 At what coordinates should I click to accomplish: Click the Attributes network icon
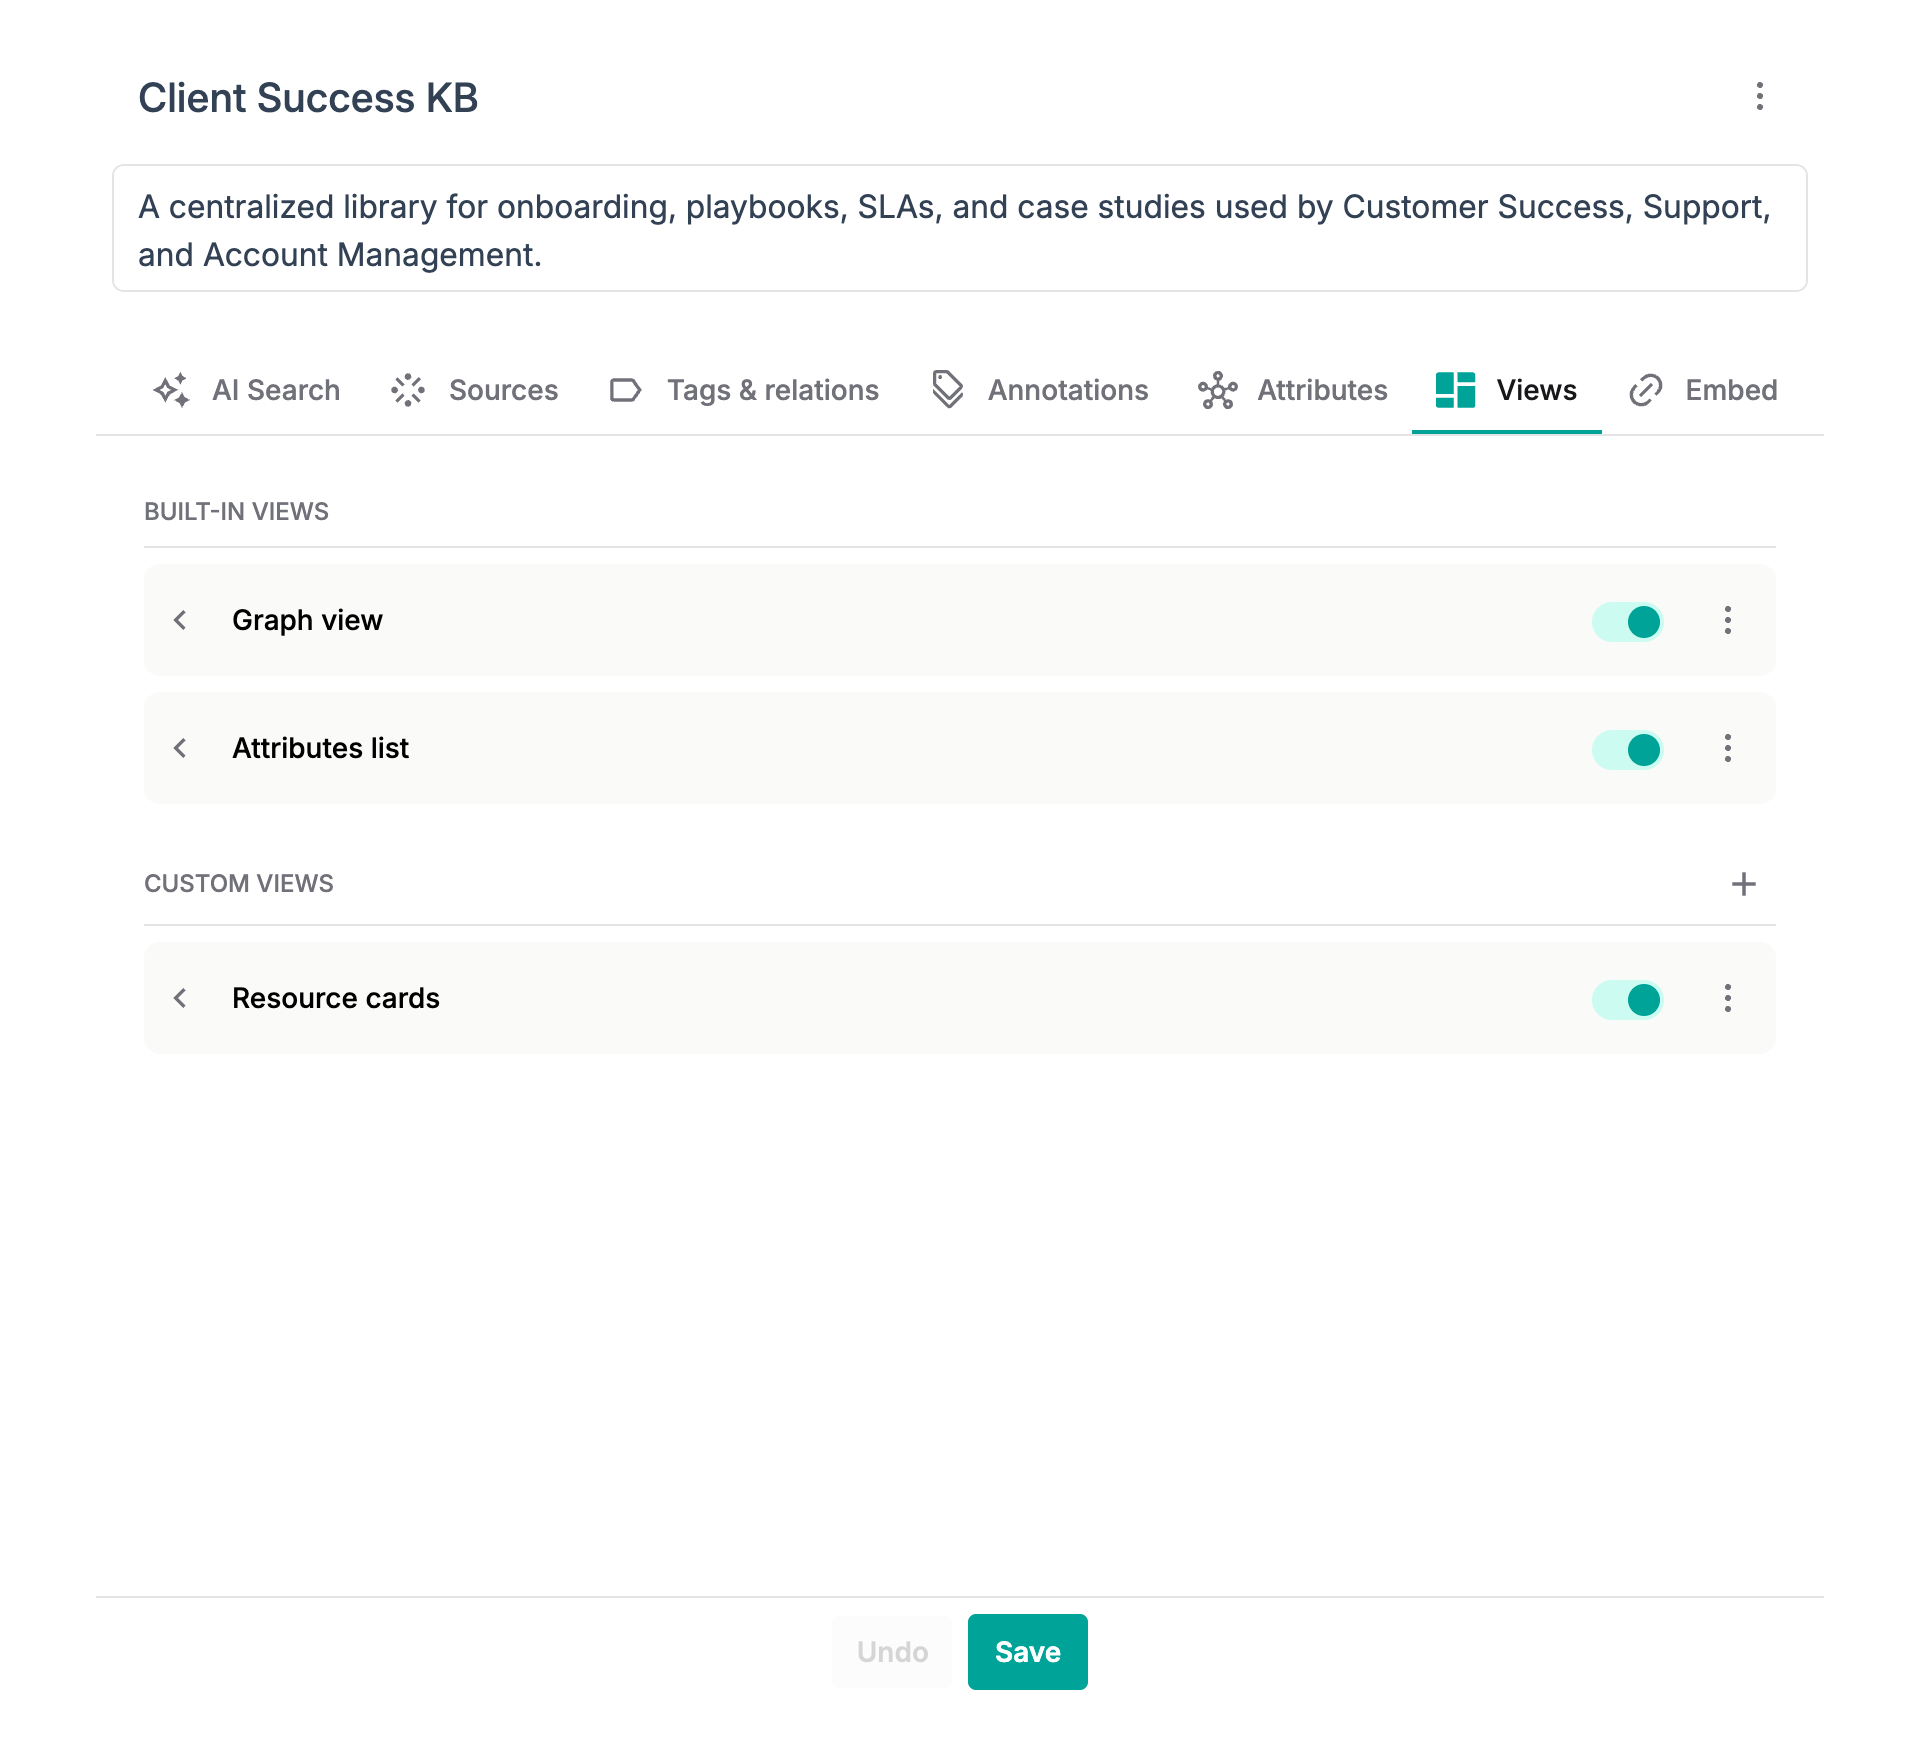point(1217,390)
